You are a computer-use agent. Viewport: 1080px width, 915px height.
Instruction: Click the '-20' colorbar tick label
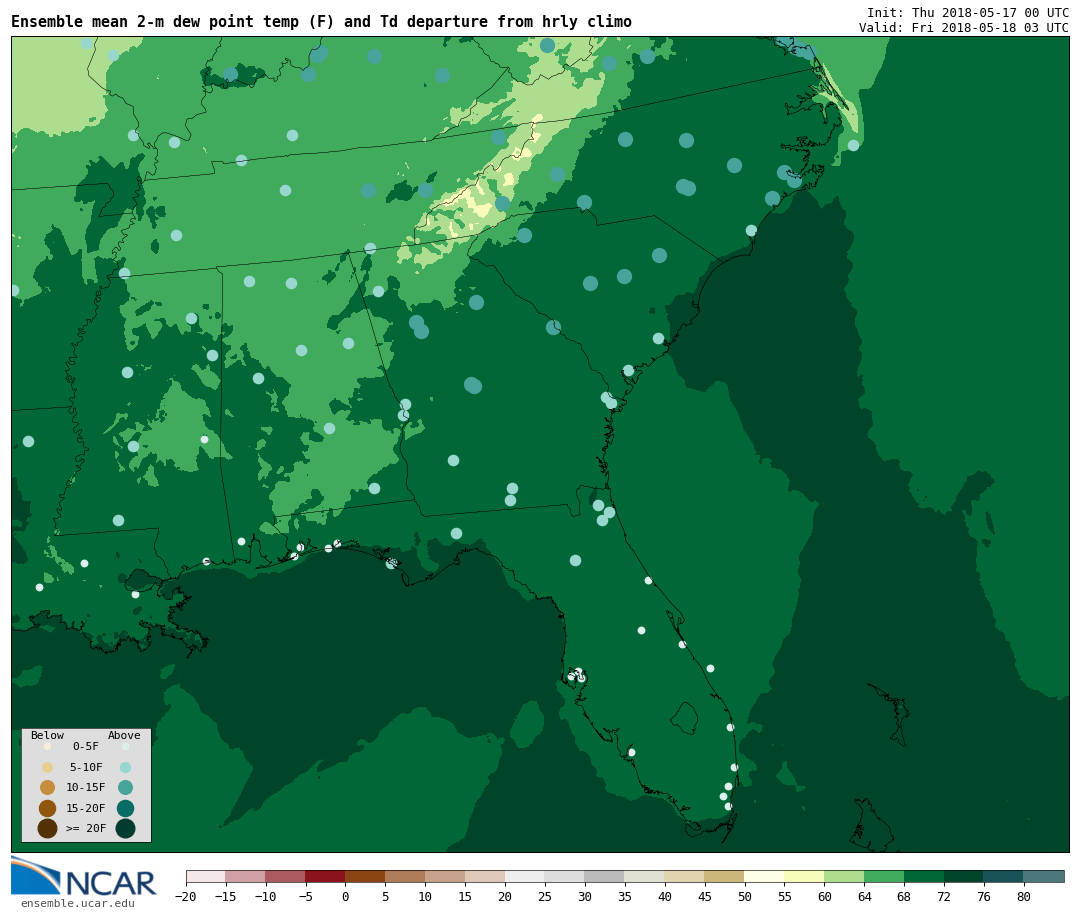pyautogui.click(x=185, y=896)
